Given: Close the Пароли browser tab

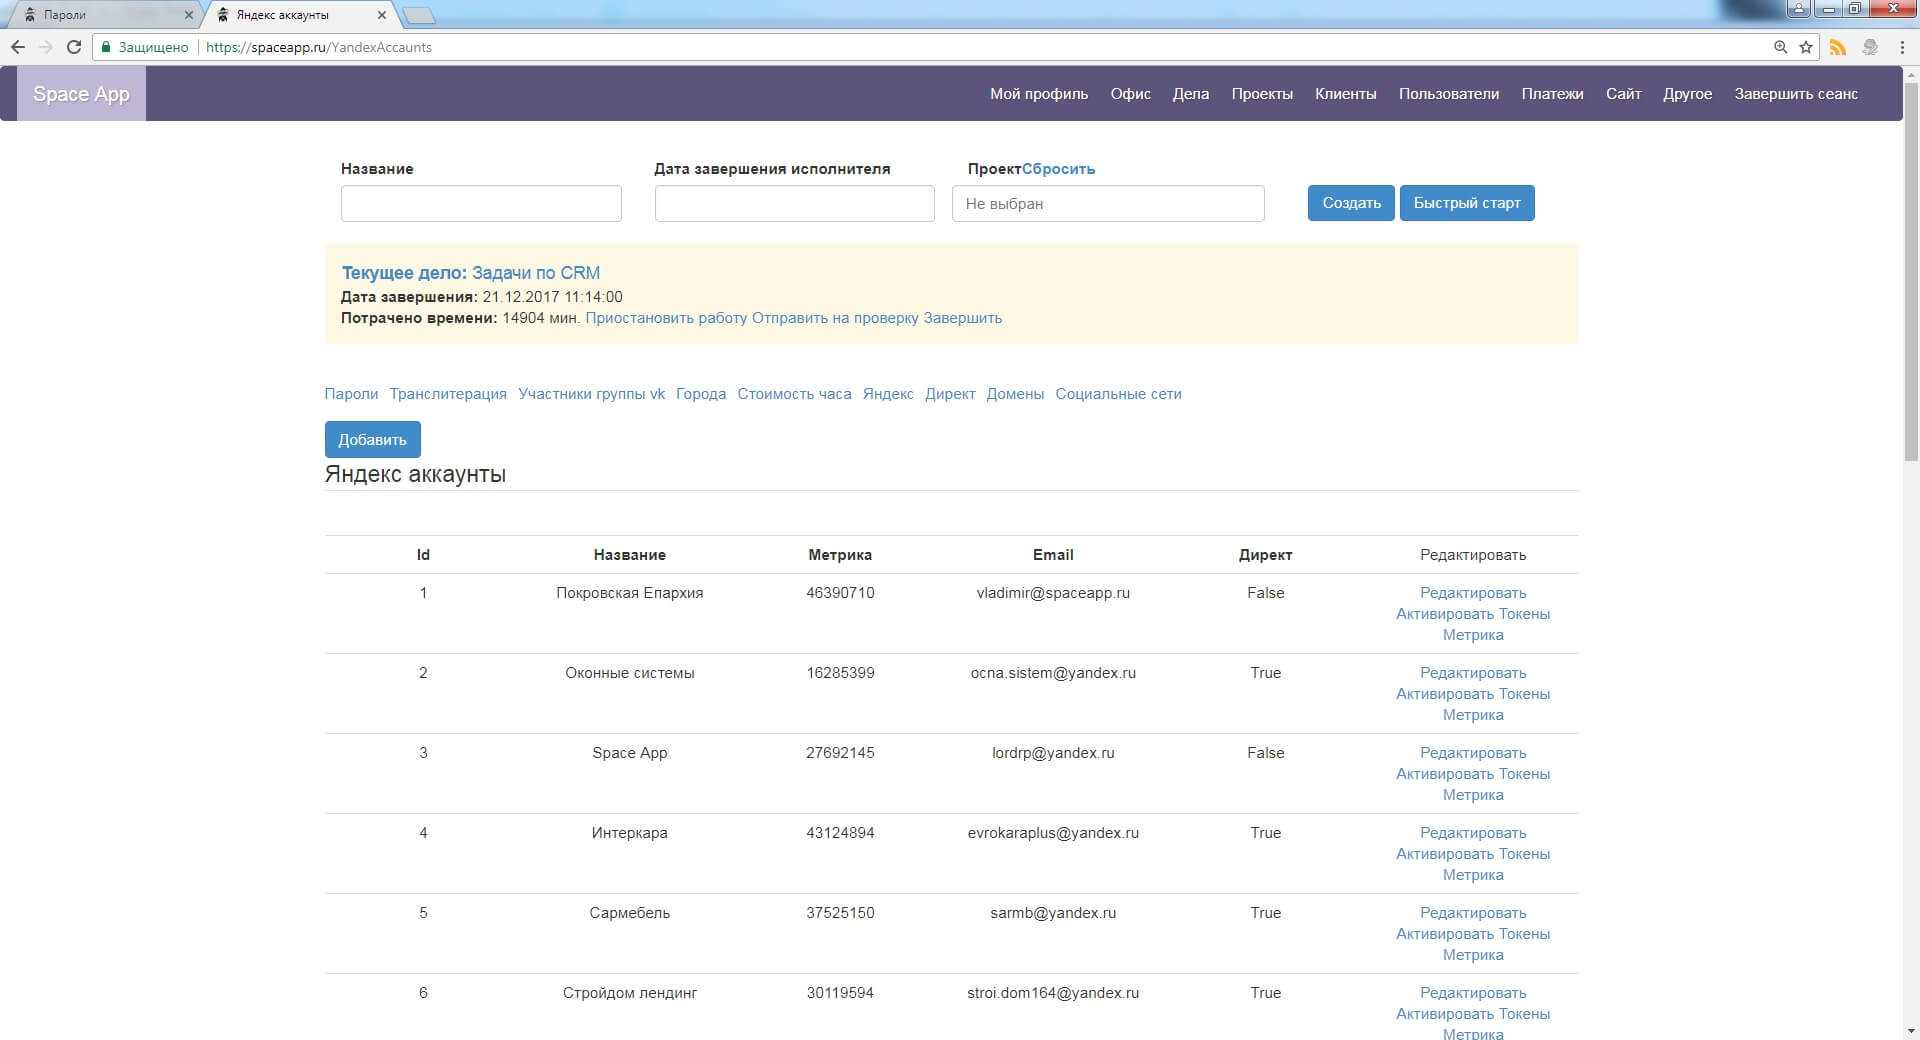Looking at the screenshot, I should pos(188,15).
